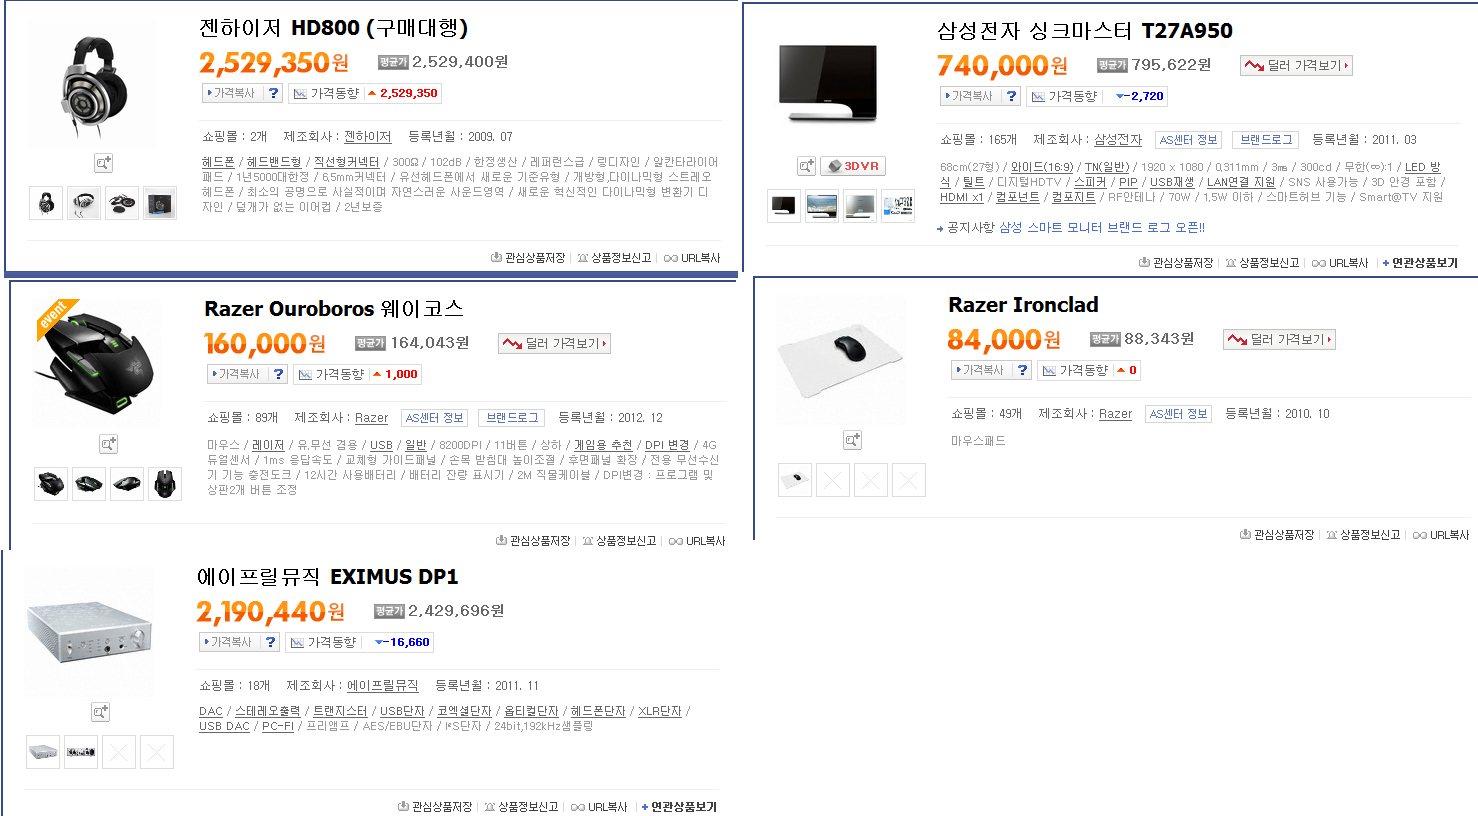1478x816 pixels.
Task: Click the magnifier icon under Razer Ouroboros mouse
Action: (108, 444)
